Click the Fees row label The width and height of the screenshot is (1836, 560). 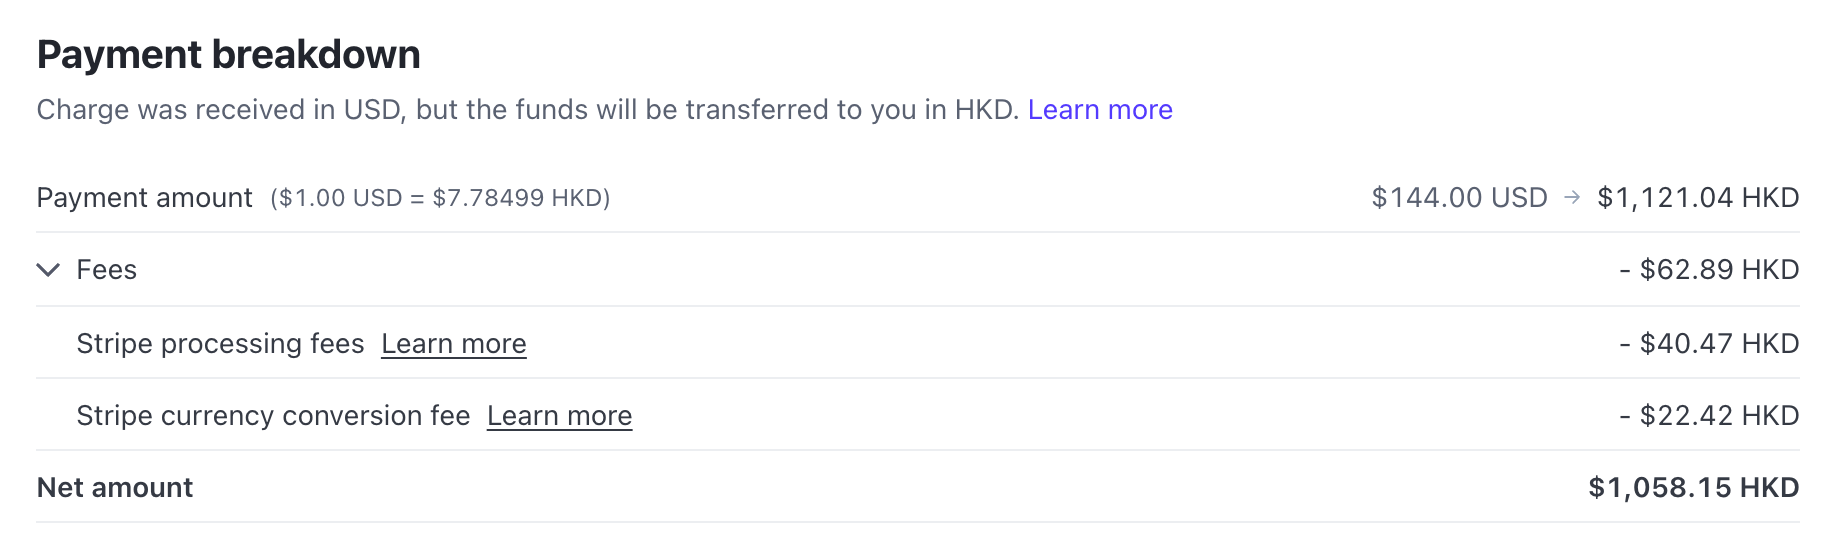[x=106, y=270]
